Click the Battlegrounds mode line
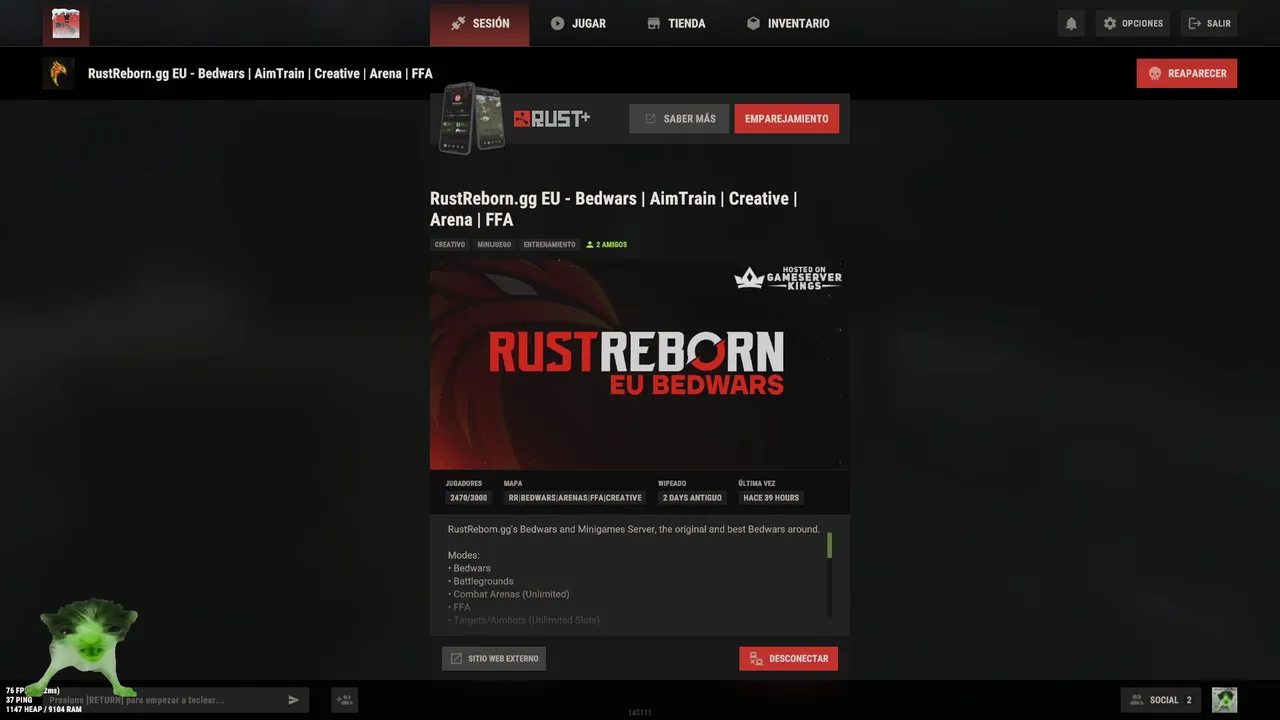The image size is (1280, 720). 483,581
